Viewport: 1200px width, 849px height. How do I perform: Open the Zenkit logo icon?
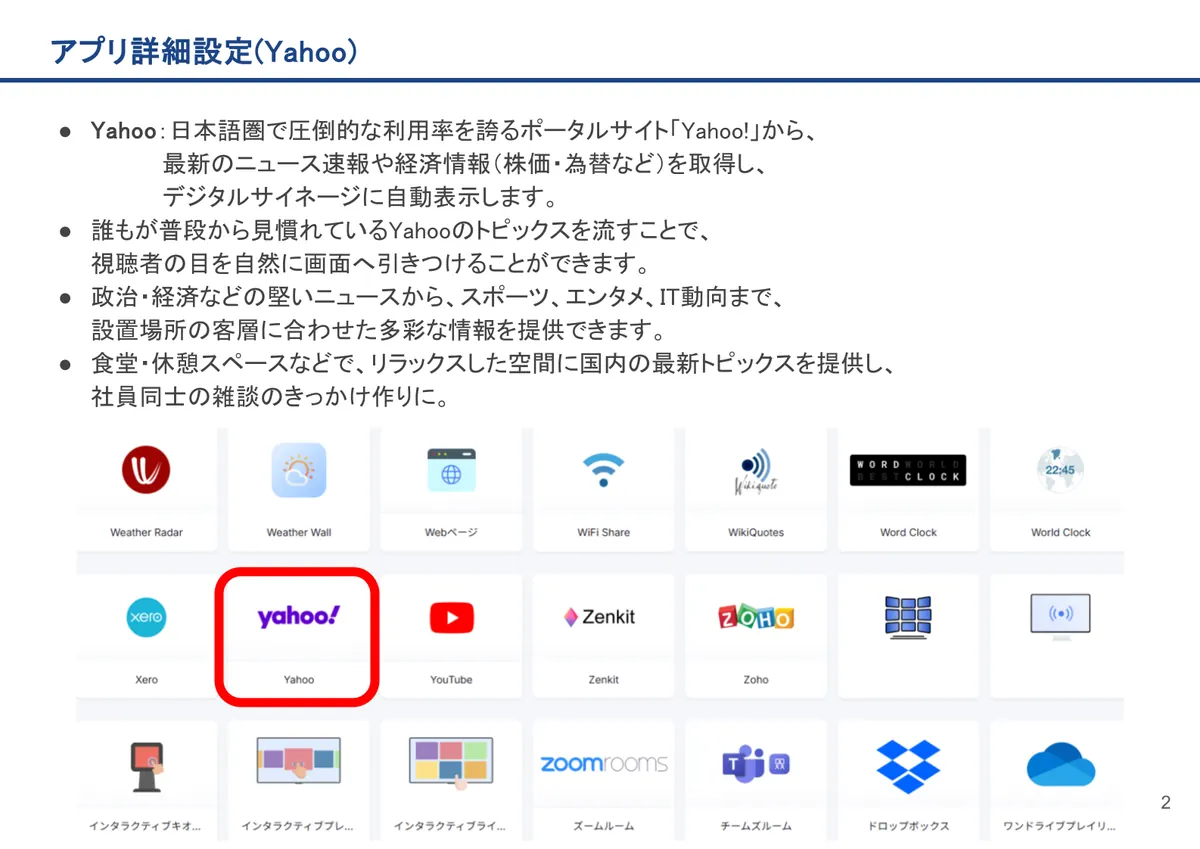click(x=599, y=617)
